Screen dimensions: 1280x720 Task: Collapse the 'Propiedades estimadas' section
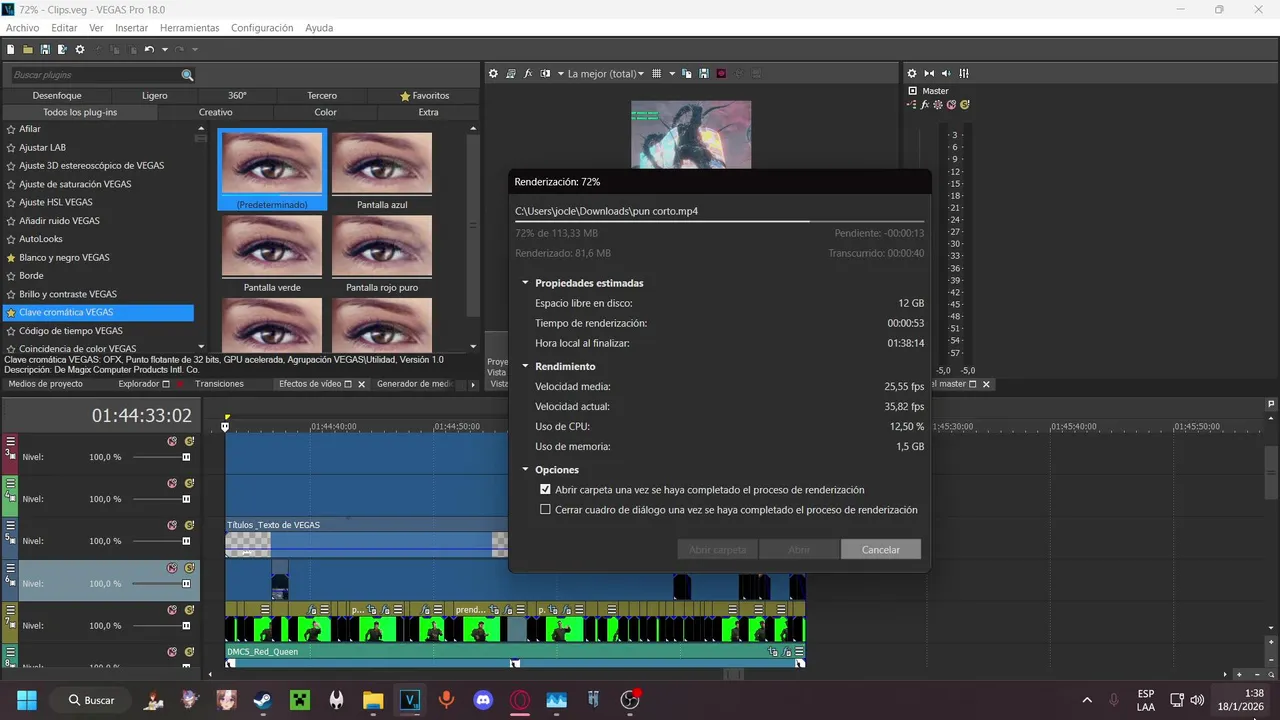525,283
